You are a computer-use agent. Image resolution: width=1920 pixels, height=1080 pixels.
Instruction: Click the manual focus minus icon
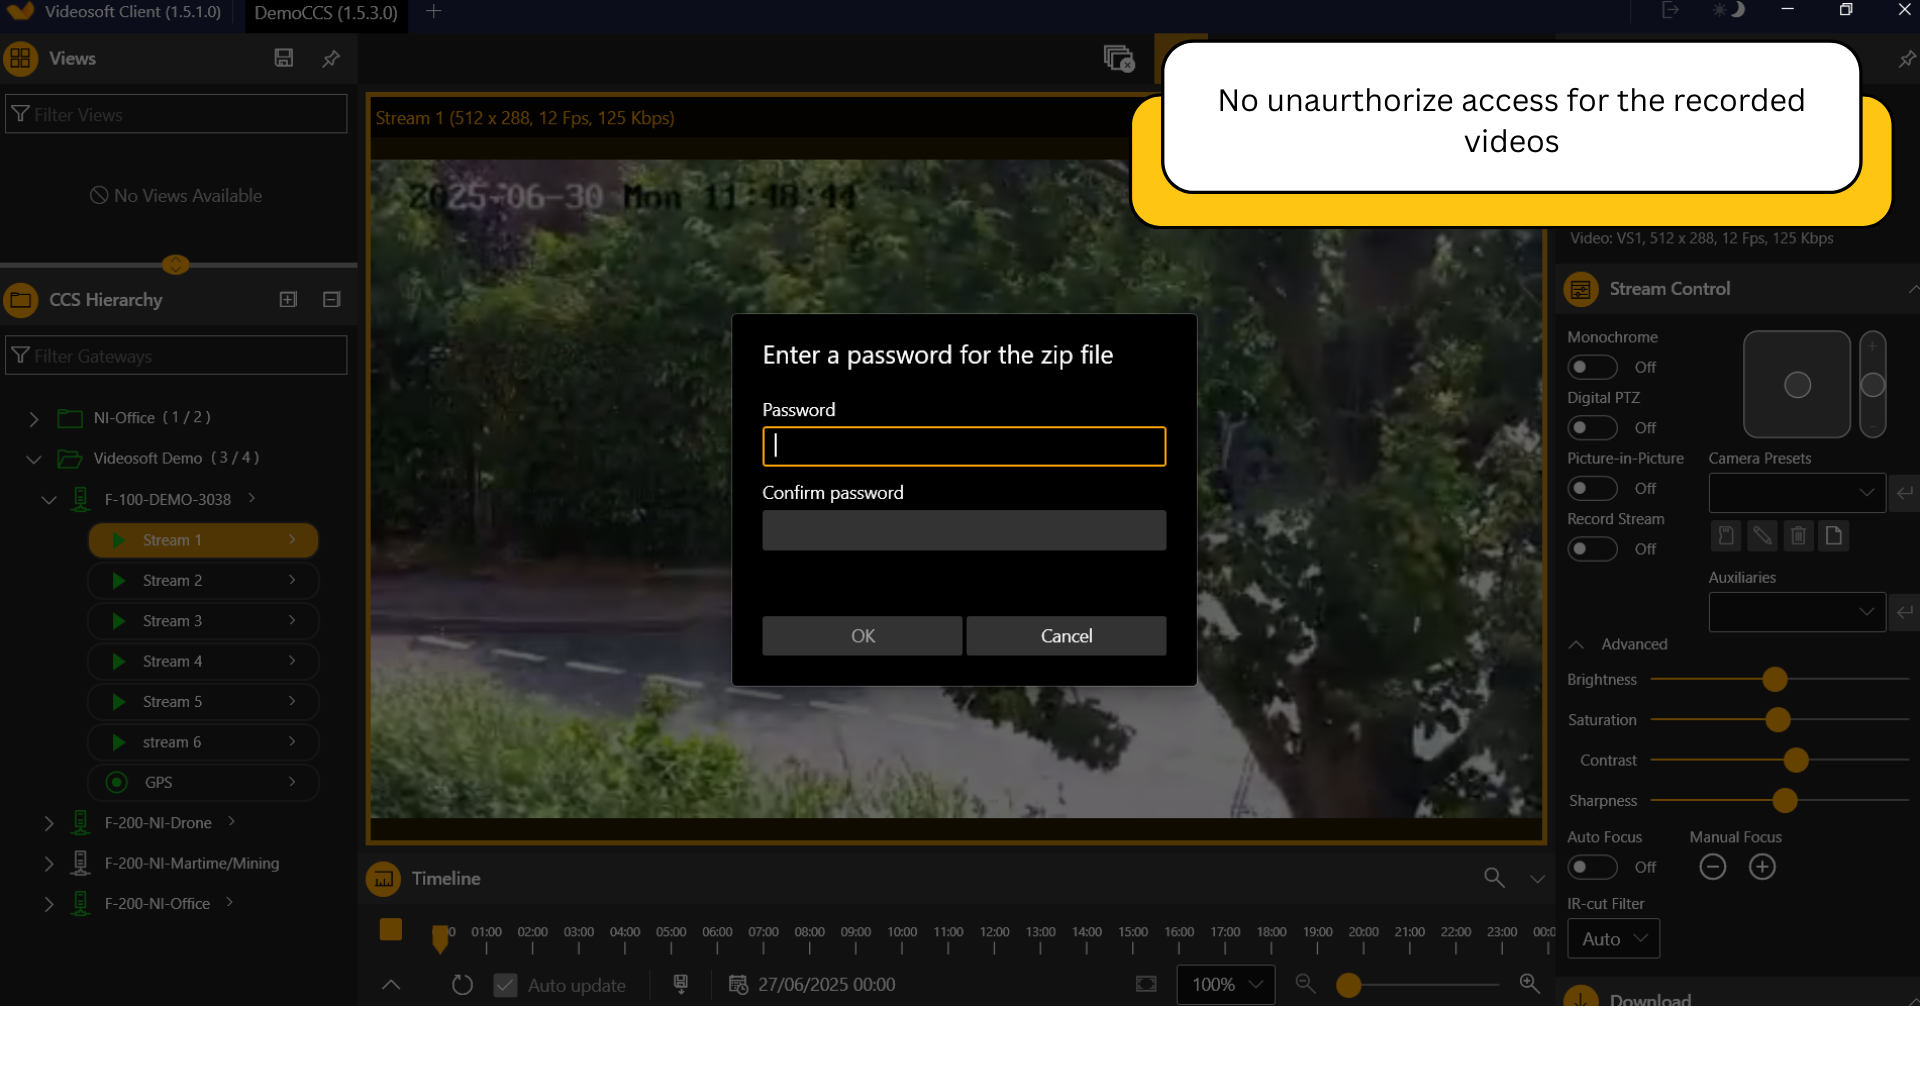point(1713,867)
